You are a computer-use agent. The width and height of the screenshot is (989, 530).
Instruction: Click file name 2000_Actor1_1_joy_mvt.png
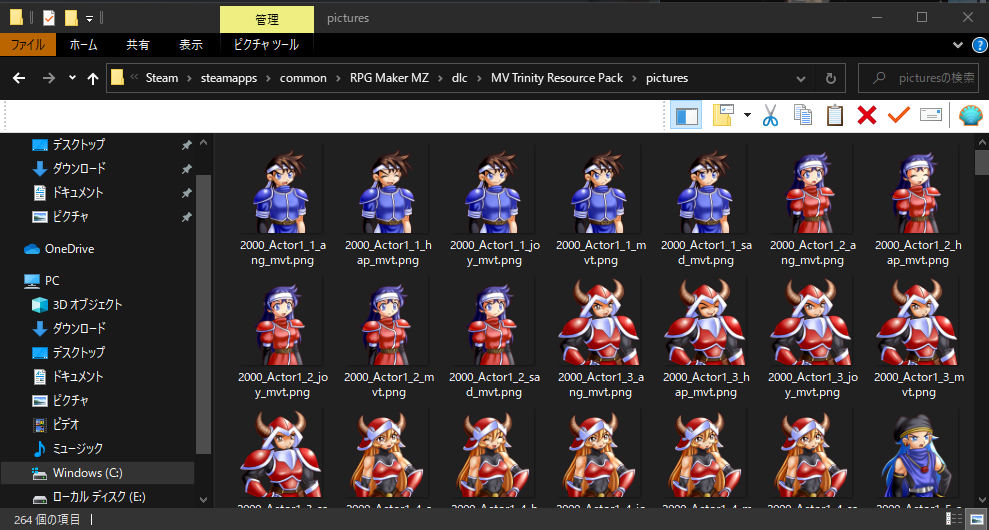pos(493,252)
